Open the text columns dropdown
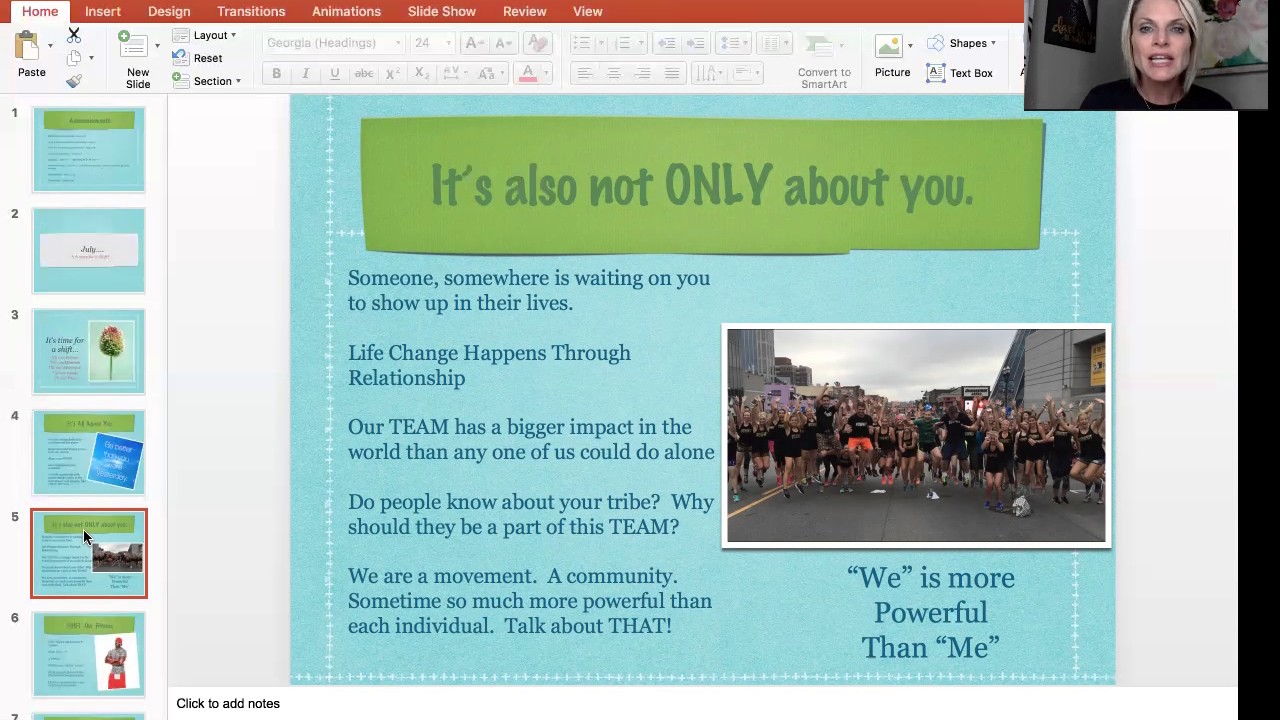The height and width of the screenshot is (720, 1280). pyautogui.click(x=773, y=43)
